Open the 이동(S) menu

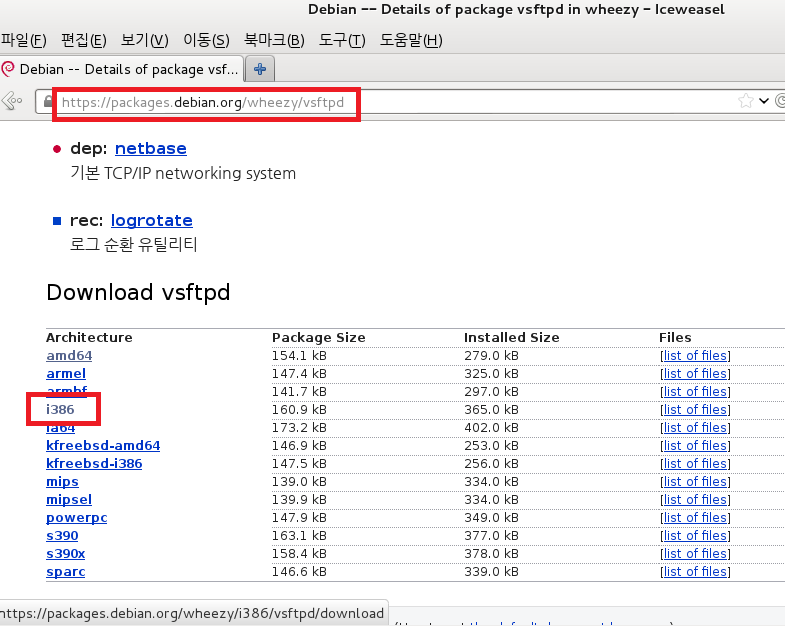click(x=206, y=40)
